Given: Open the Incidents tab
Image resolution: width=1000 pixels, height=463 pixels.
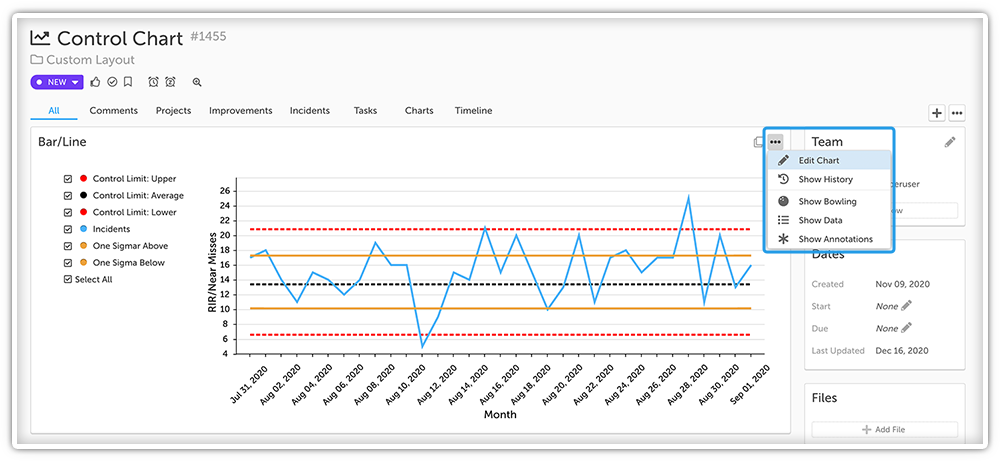Looking at the screenshot, I should point(310,110).
